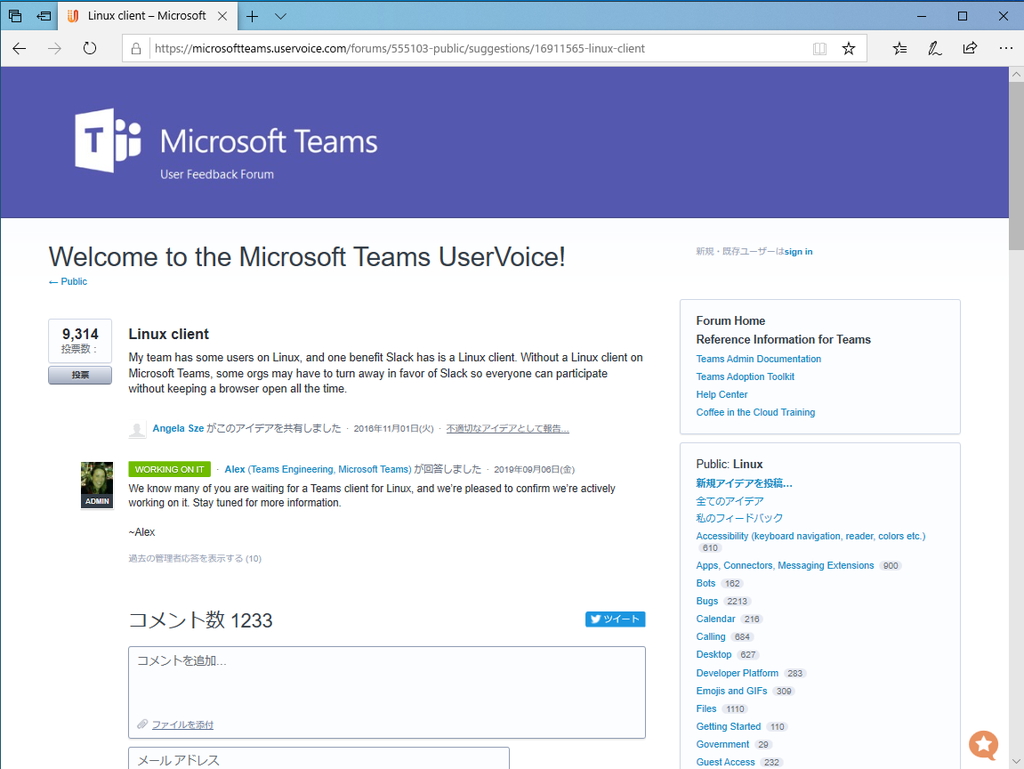Open the More settings (…) menu
The image size is (1024, 769).
[x=1005, y=48]
